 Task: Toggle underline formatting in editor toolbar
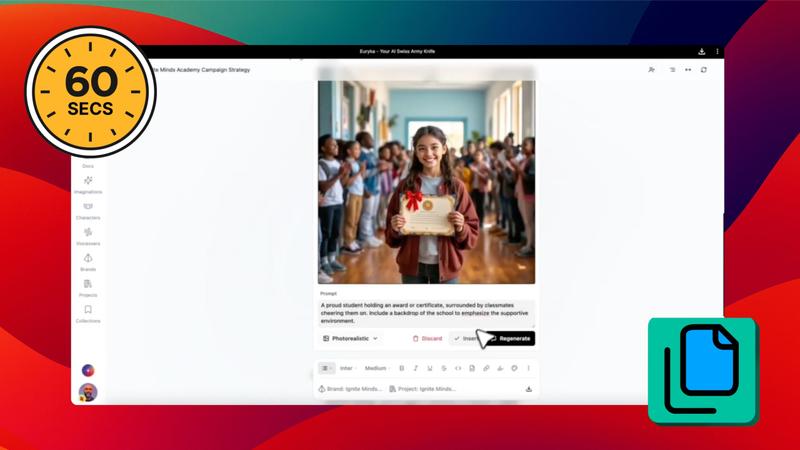pos(430,368)
